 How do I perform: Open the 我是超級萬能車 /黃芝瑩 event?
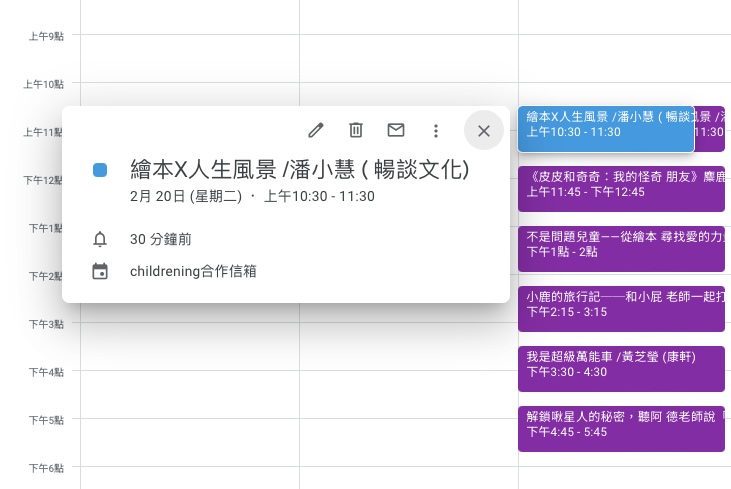tap(620, 363)
